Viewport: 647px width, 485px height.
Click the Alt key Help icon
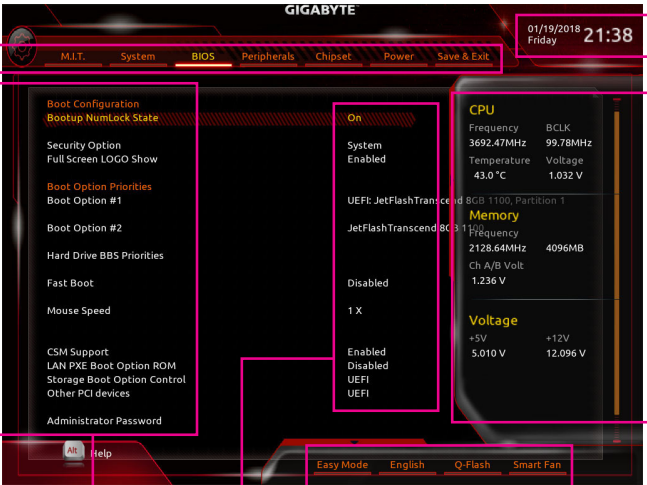[x=72, y=451]
